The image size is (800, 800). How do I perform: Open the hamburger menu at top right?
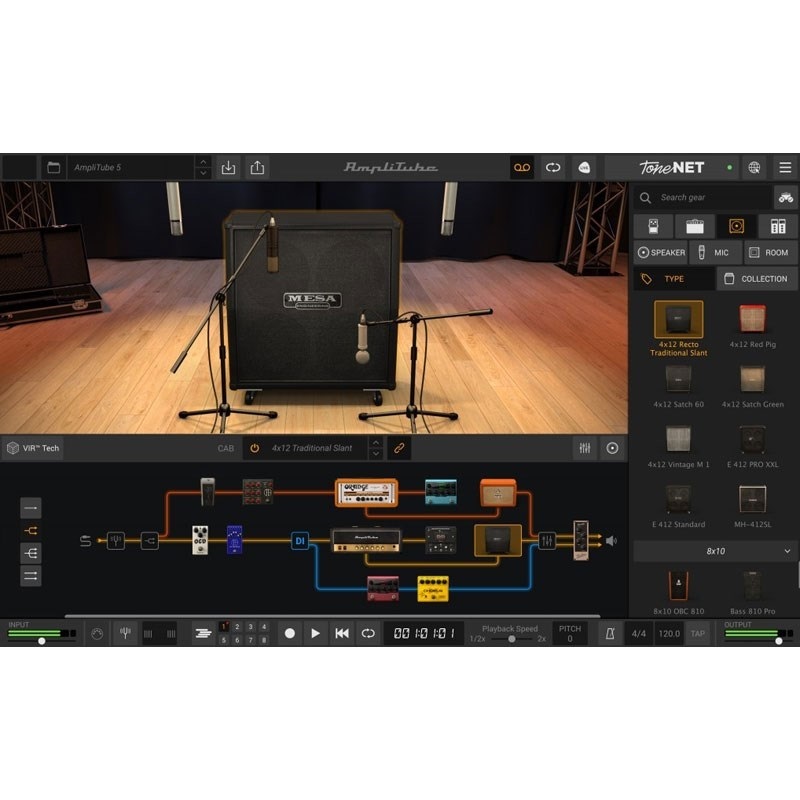(x=783, y=167)
